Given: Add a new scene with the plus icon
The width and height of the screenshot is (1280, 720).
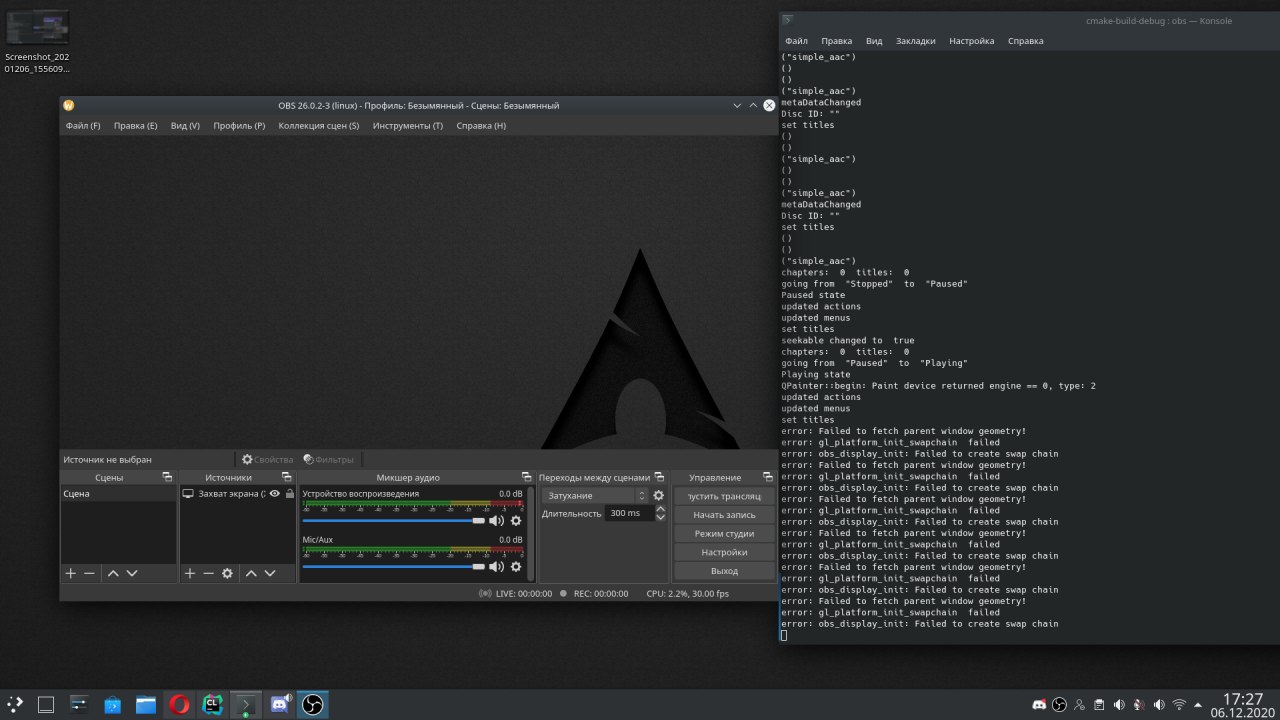Looking at the screenshot, I should click(x=70, y=573).
